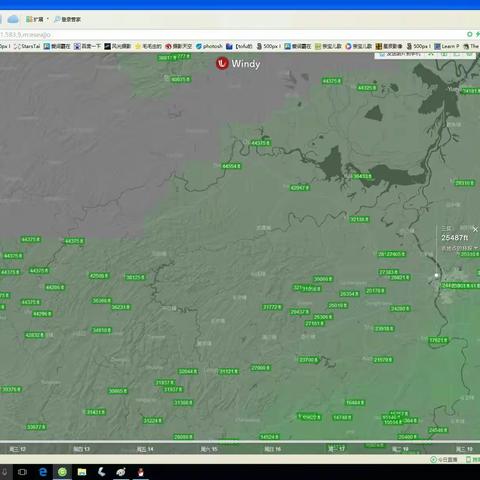Image resolution: width=480 pixels, height=480 pixels.
Task: Open Microsoft Edge from the taskbar
Action: (x=43, y=472)
